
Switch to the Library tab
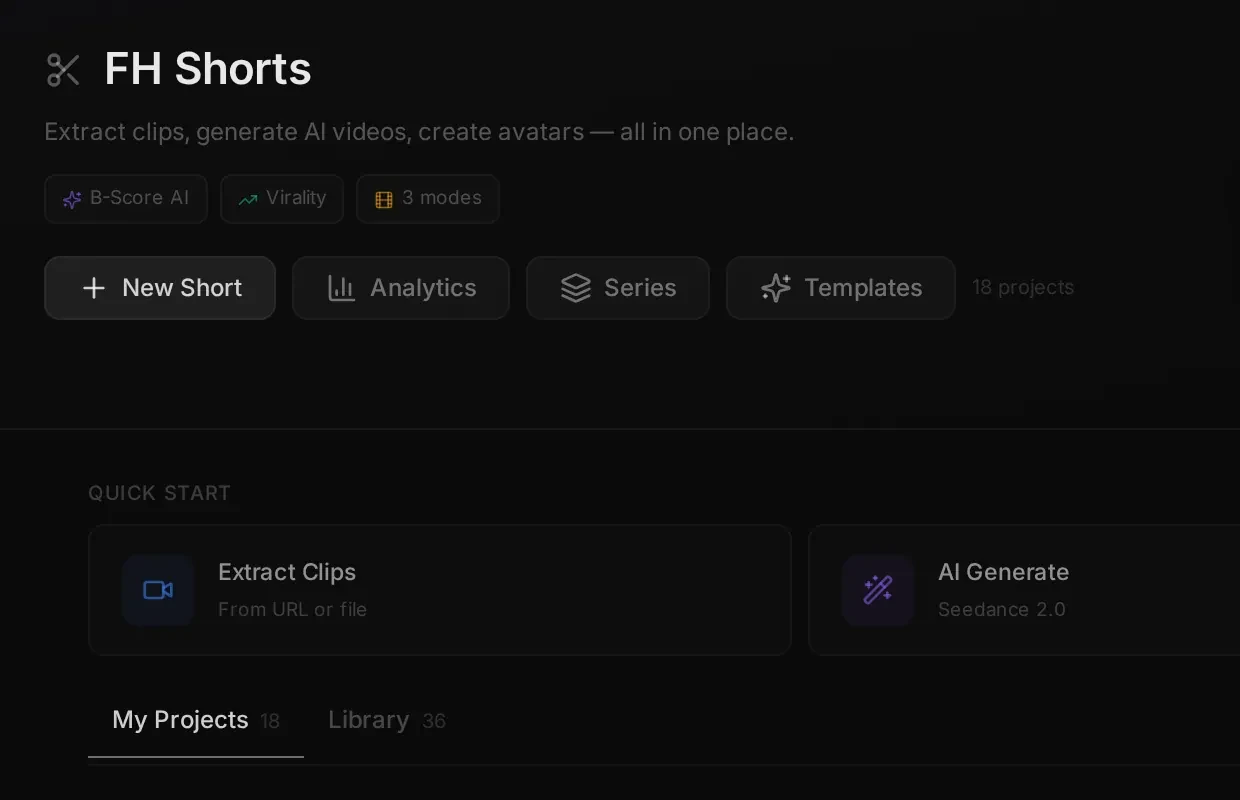point(387,721)
